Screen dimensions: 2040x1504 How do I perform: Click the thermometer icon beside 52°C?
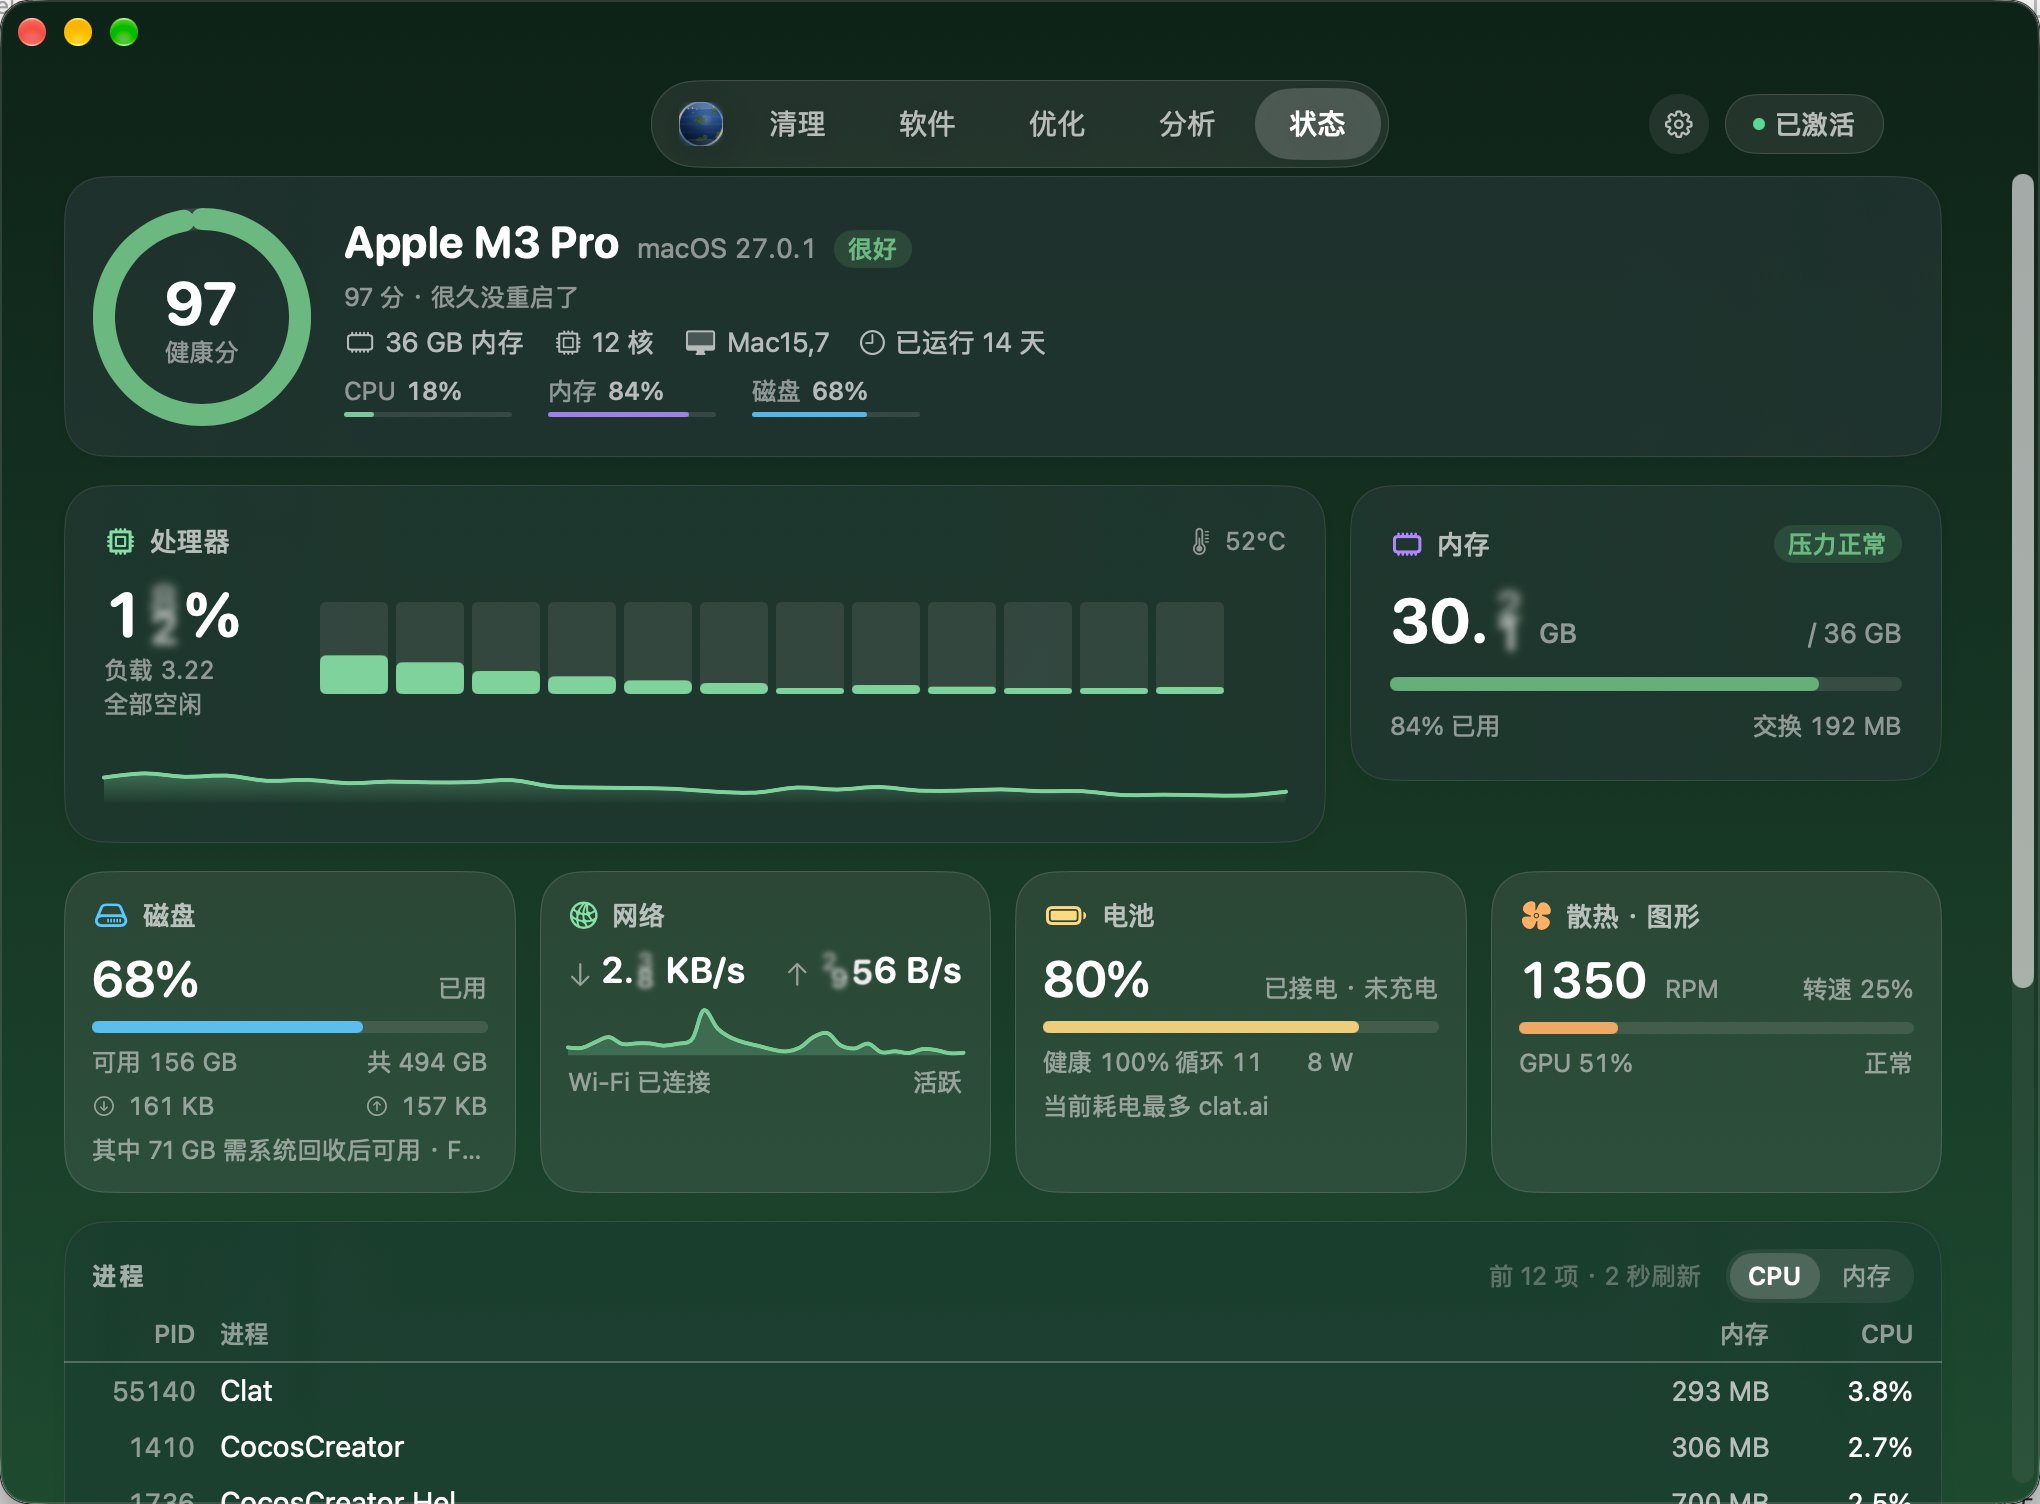[1200, 541]
